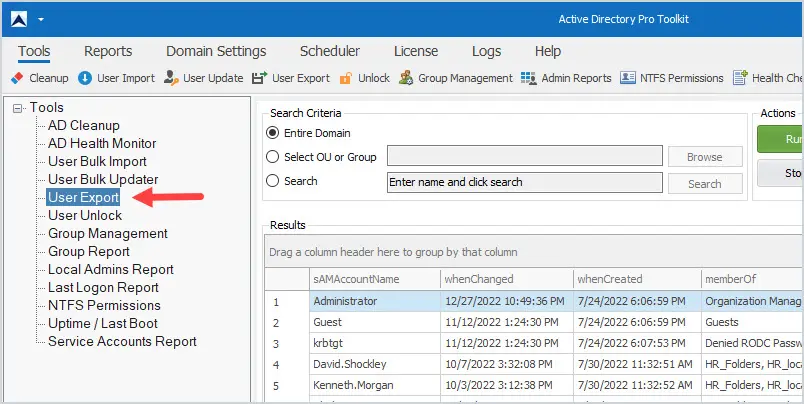The image size is (804, 404).
Task: Open the Tools menu tab
Action: pyautogui.click(x=34, y=51)
